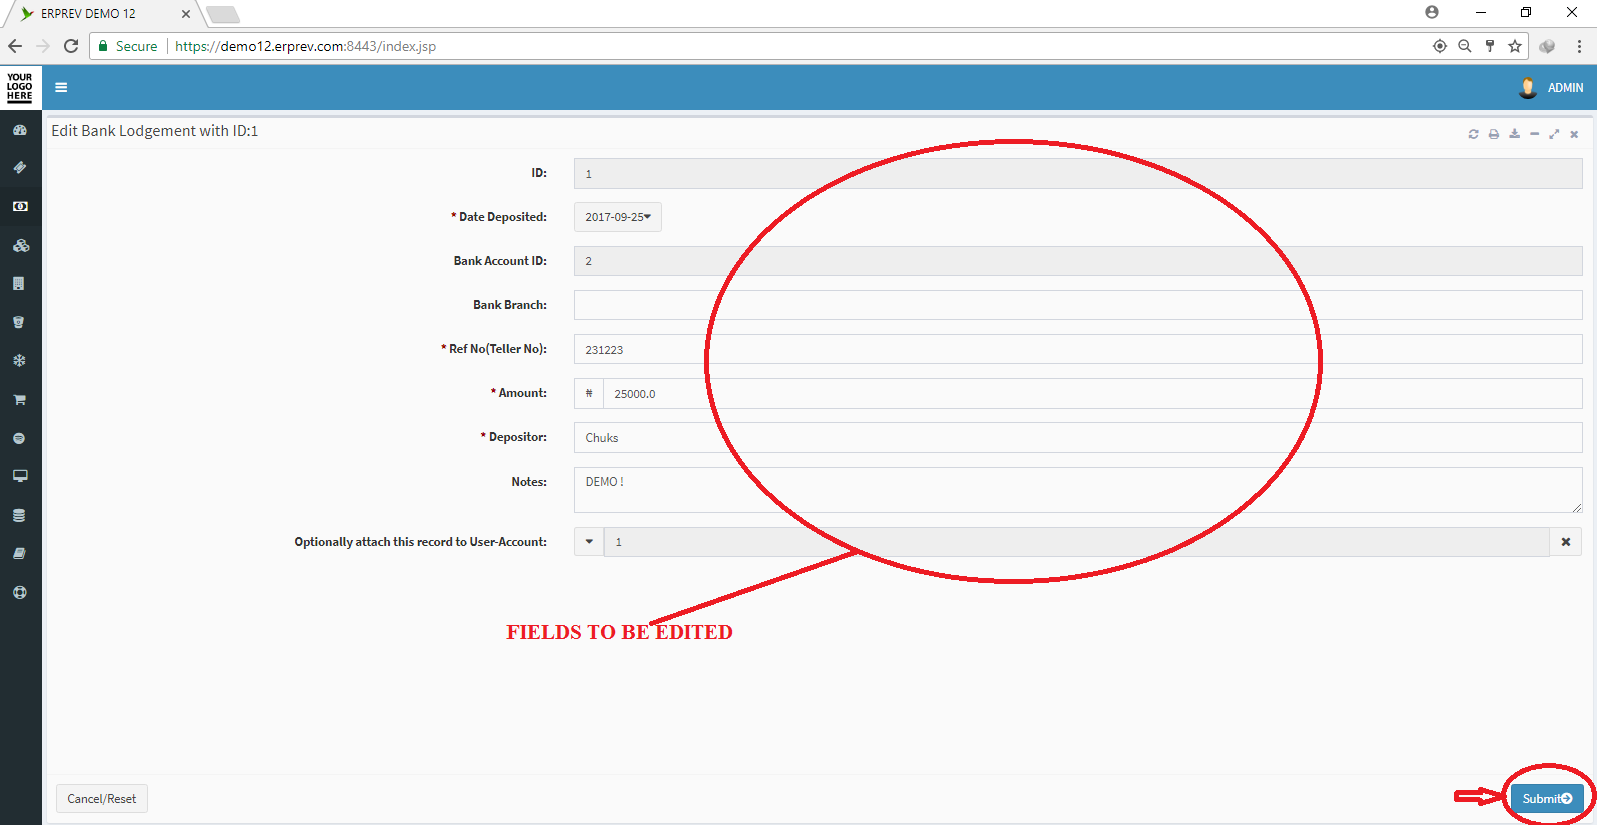Open the book icon in sidebar

(19, 553)
